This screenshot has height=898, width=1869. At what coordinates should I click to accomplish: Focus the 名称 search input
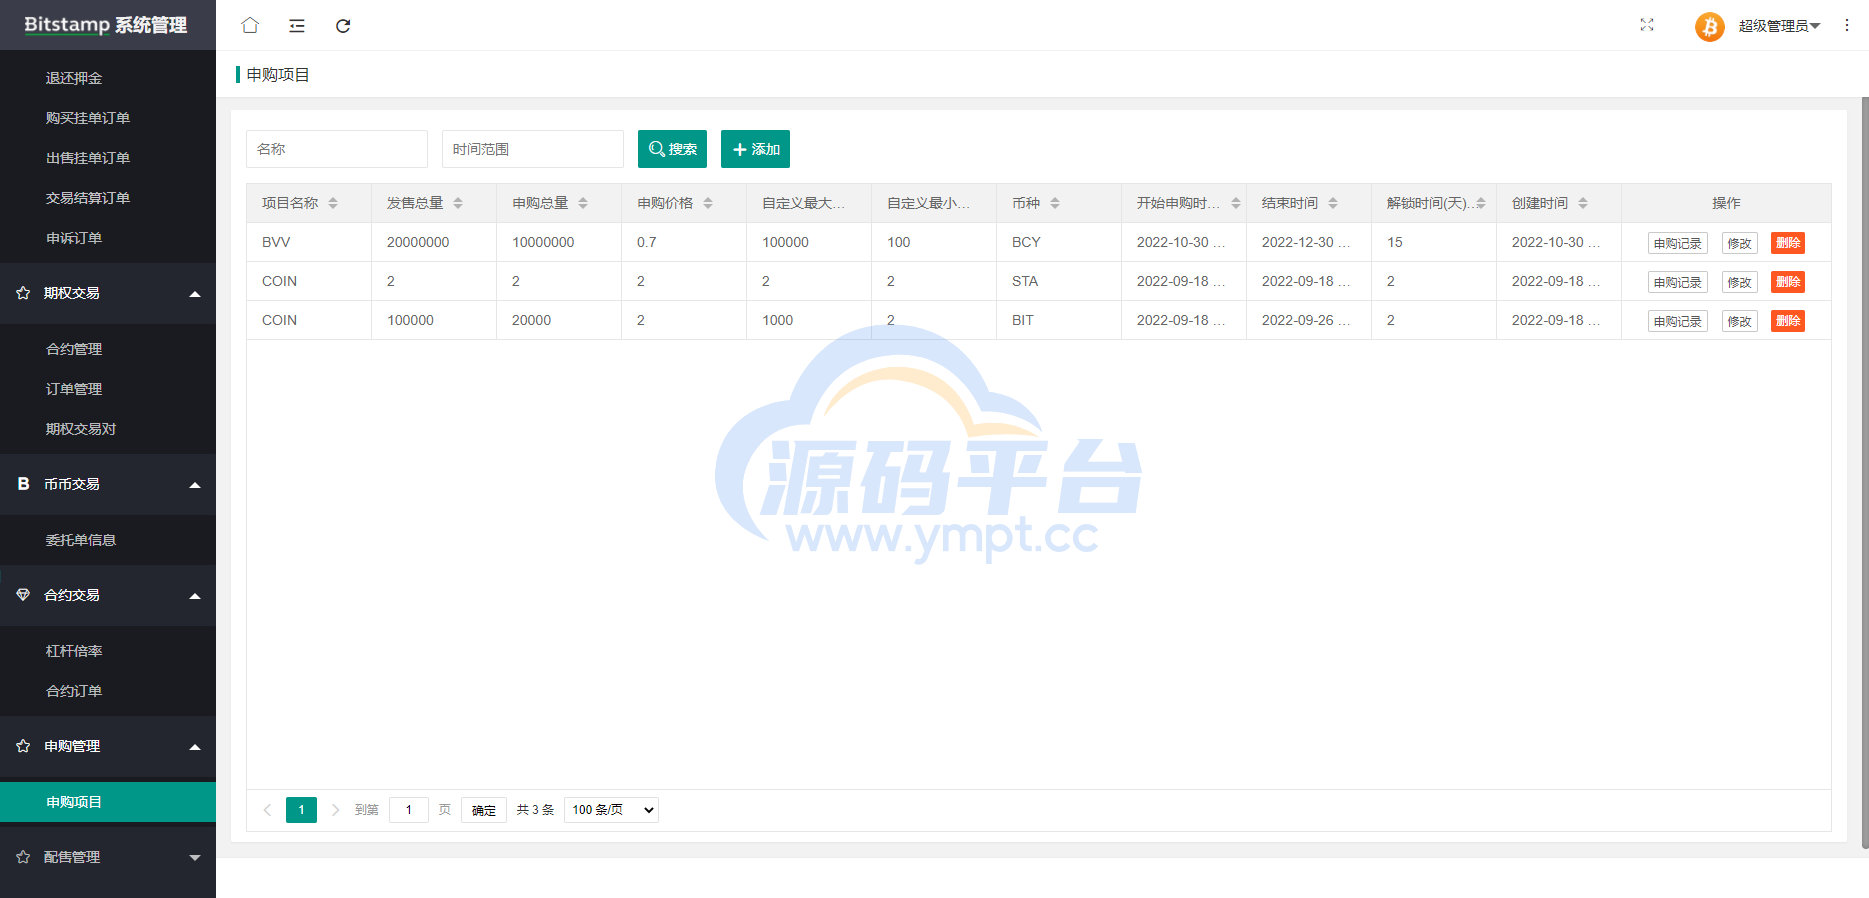[x=337, y=149]
